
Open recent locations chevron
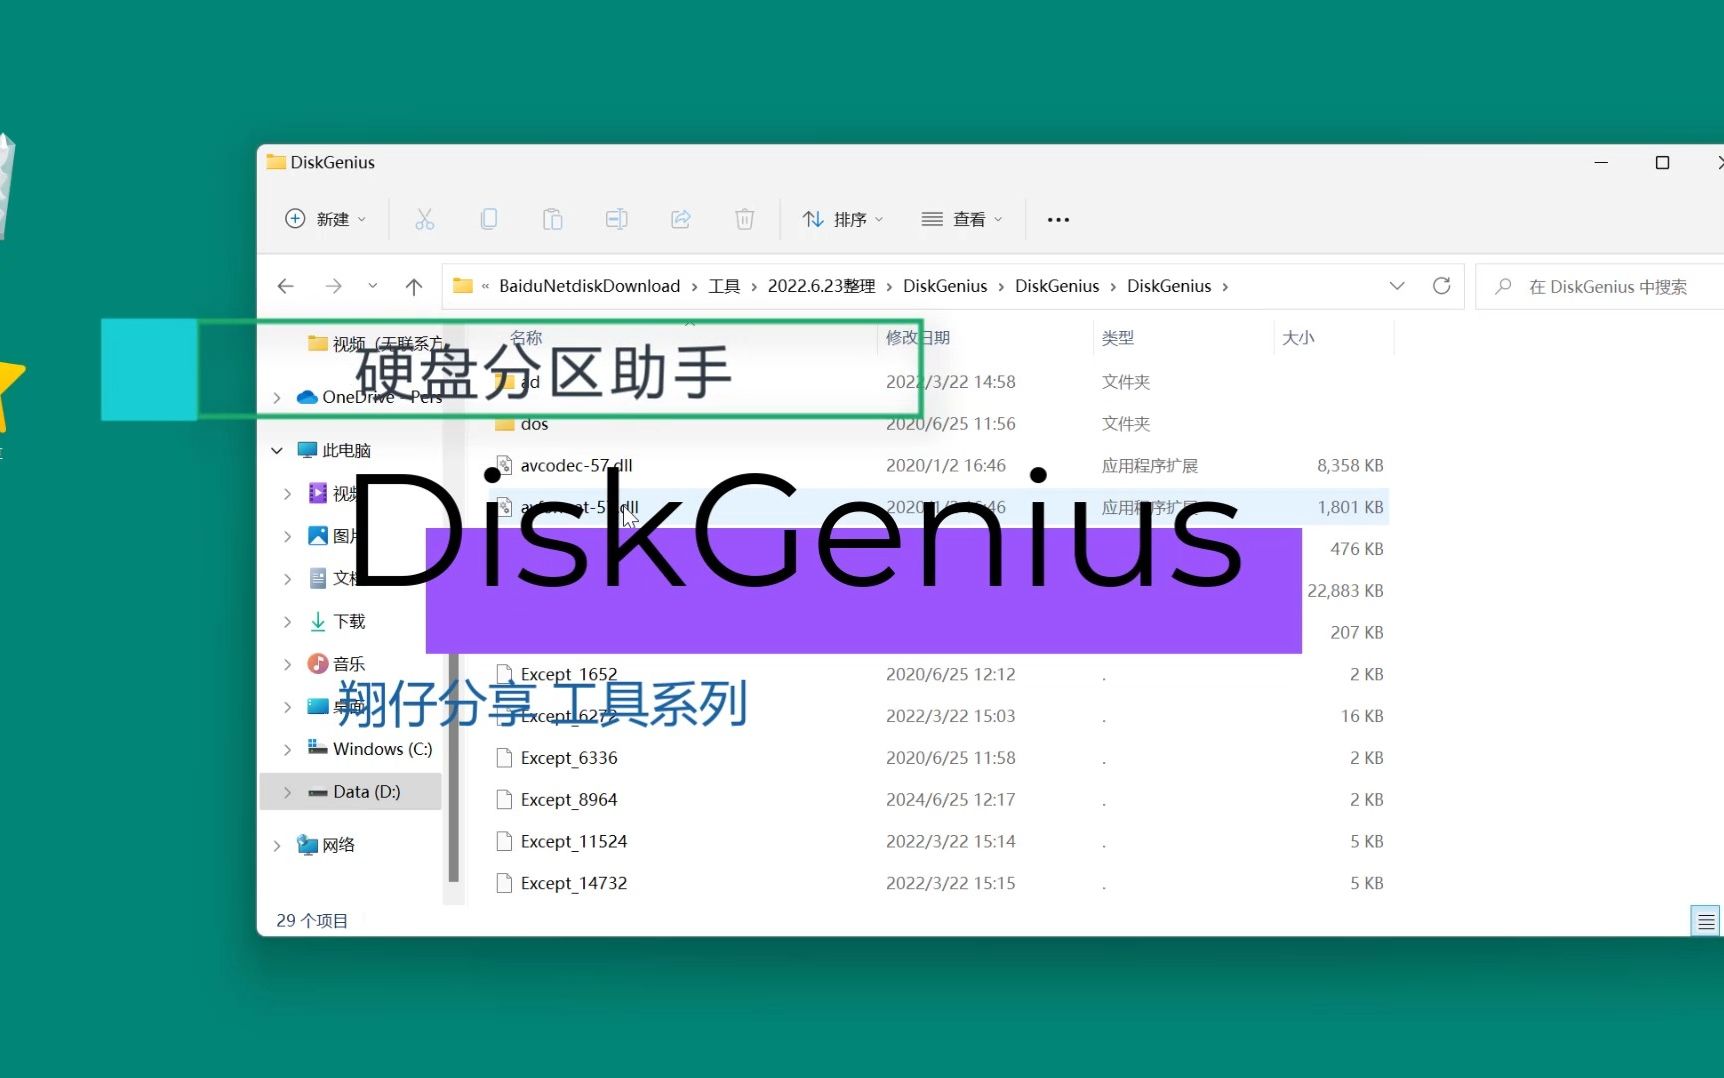click(372, 286)
